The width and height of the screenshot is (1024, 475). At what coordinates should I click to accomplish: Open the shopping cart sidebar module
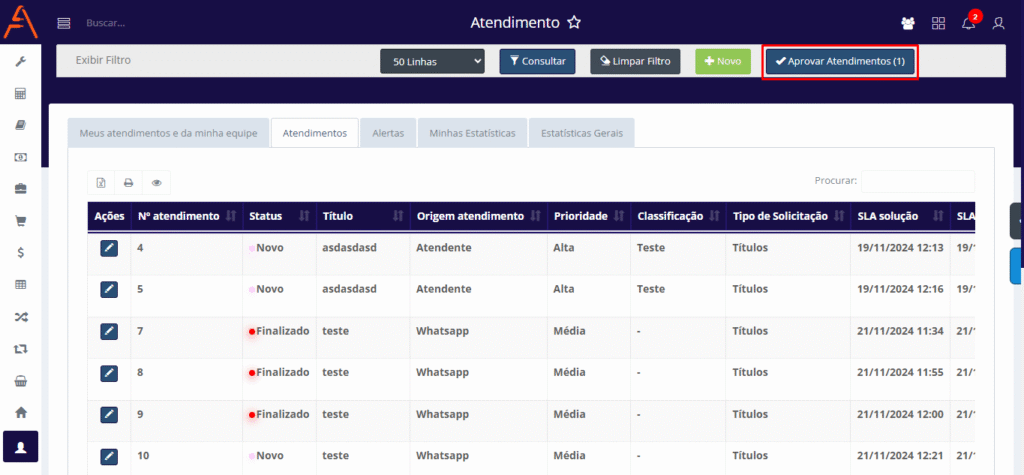pos(20,221)
